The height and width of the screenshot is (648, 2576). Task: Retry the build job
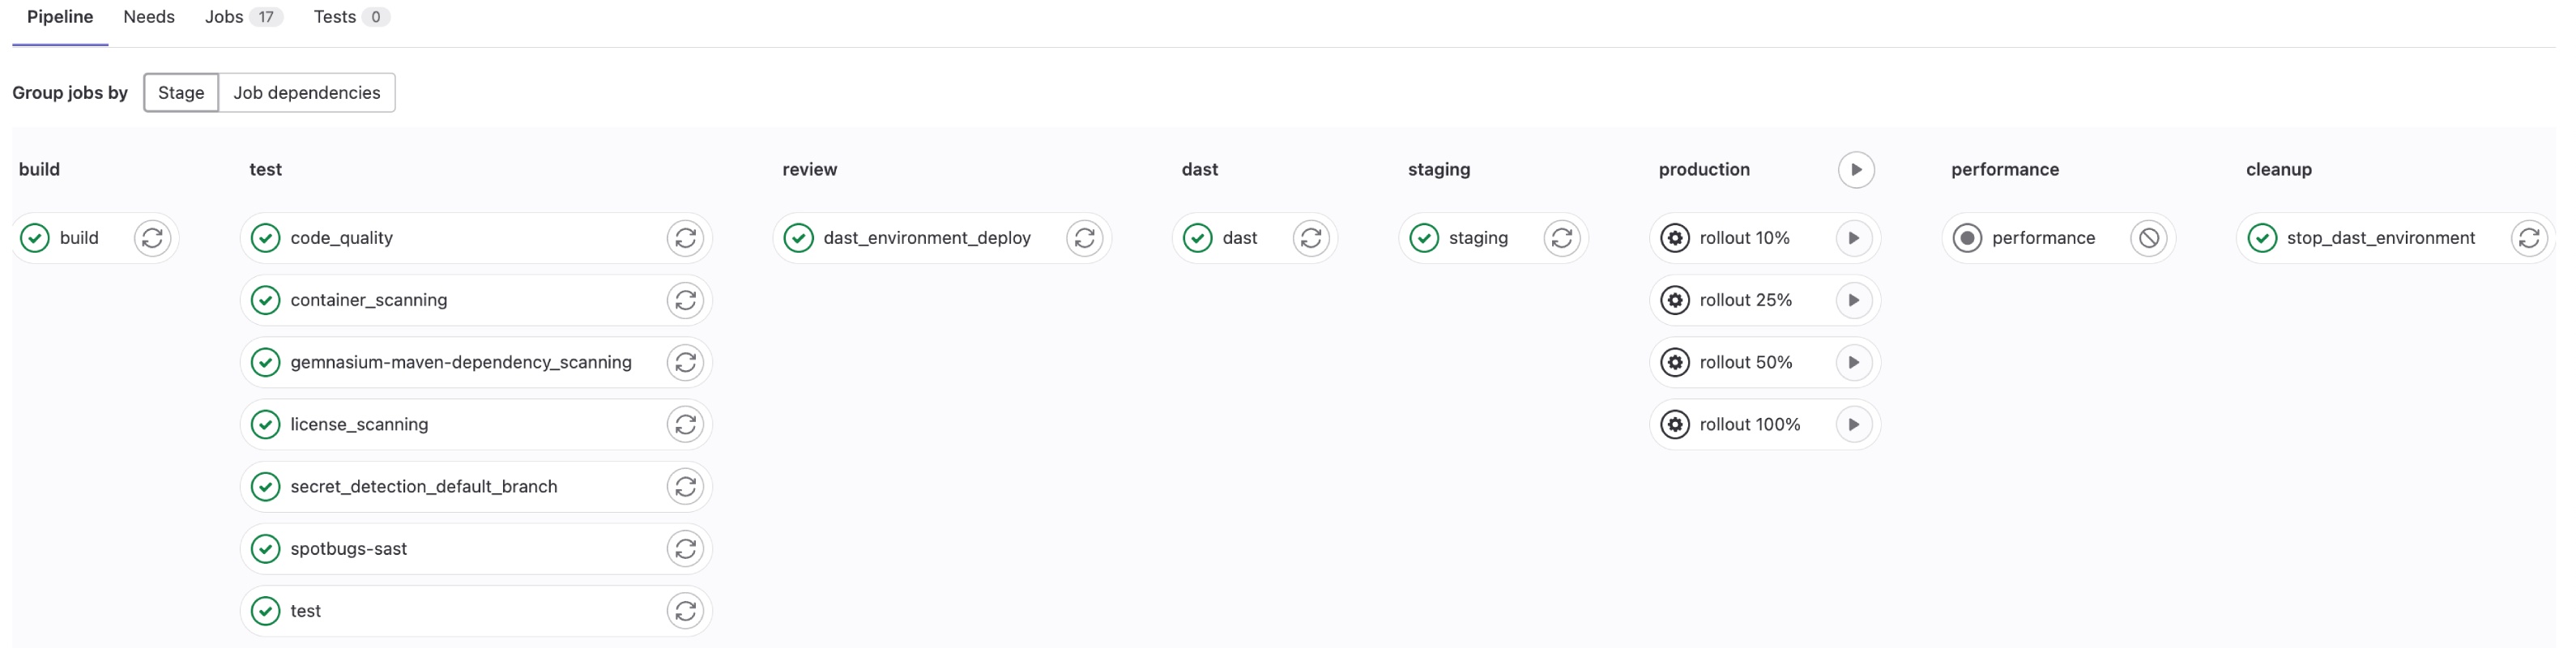point(152,238)
